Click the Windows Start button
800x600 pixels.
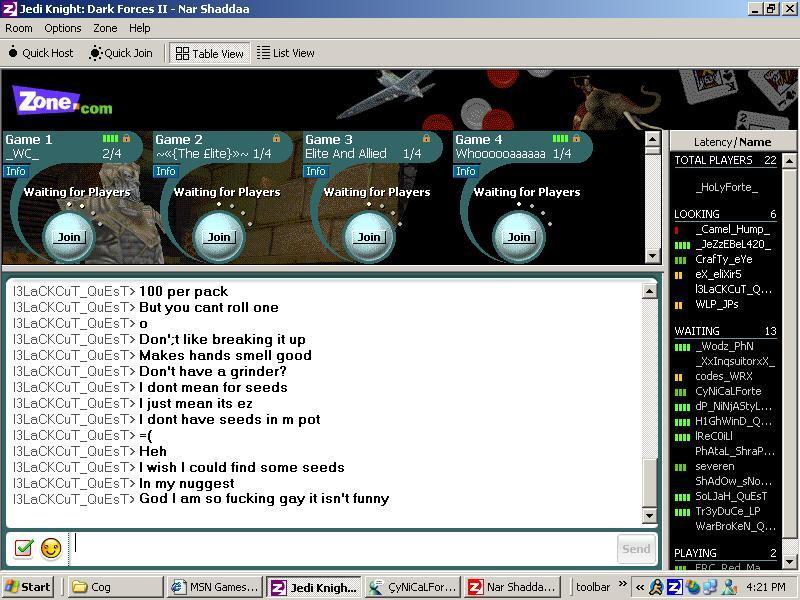pos(28,587)
